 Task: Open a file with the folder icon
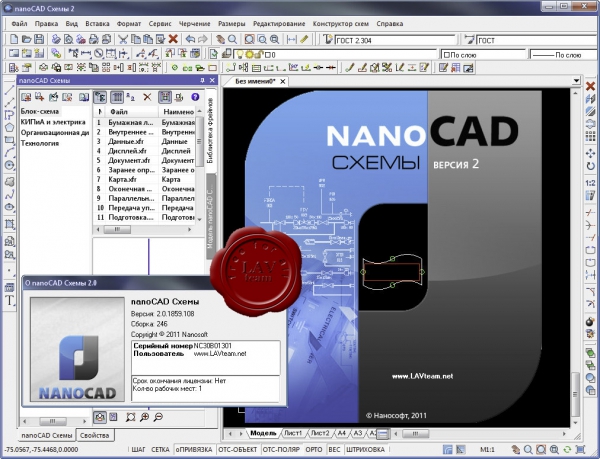(26, 39)
